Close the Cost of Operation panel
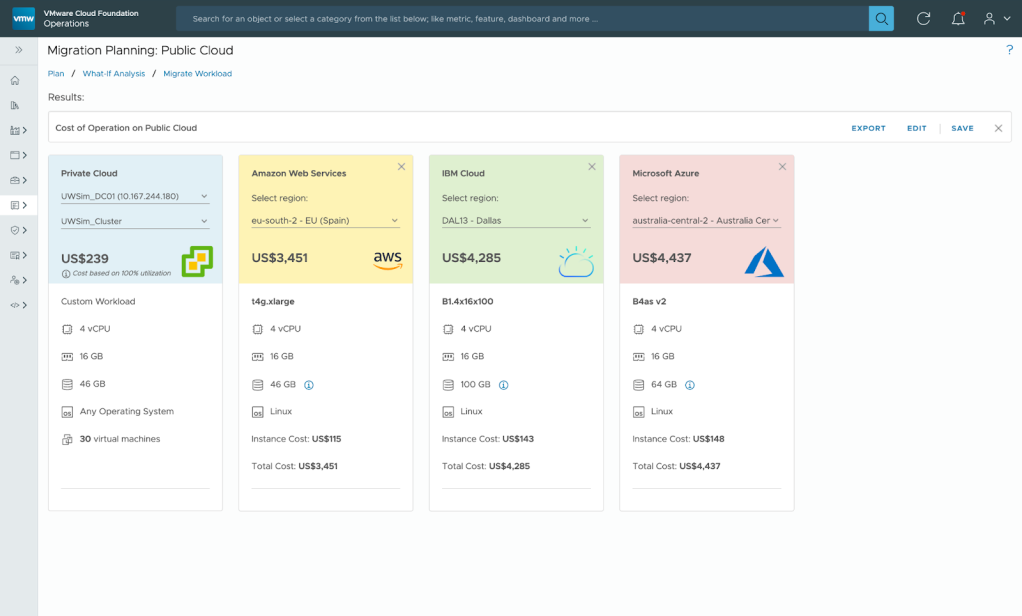This screenshot has height=616, width=1022. (x=998, y=128)
